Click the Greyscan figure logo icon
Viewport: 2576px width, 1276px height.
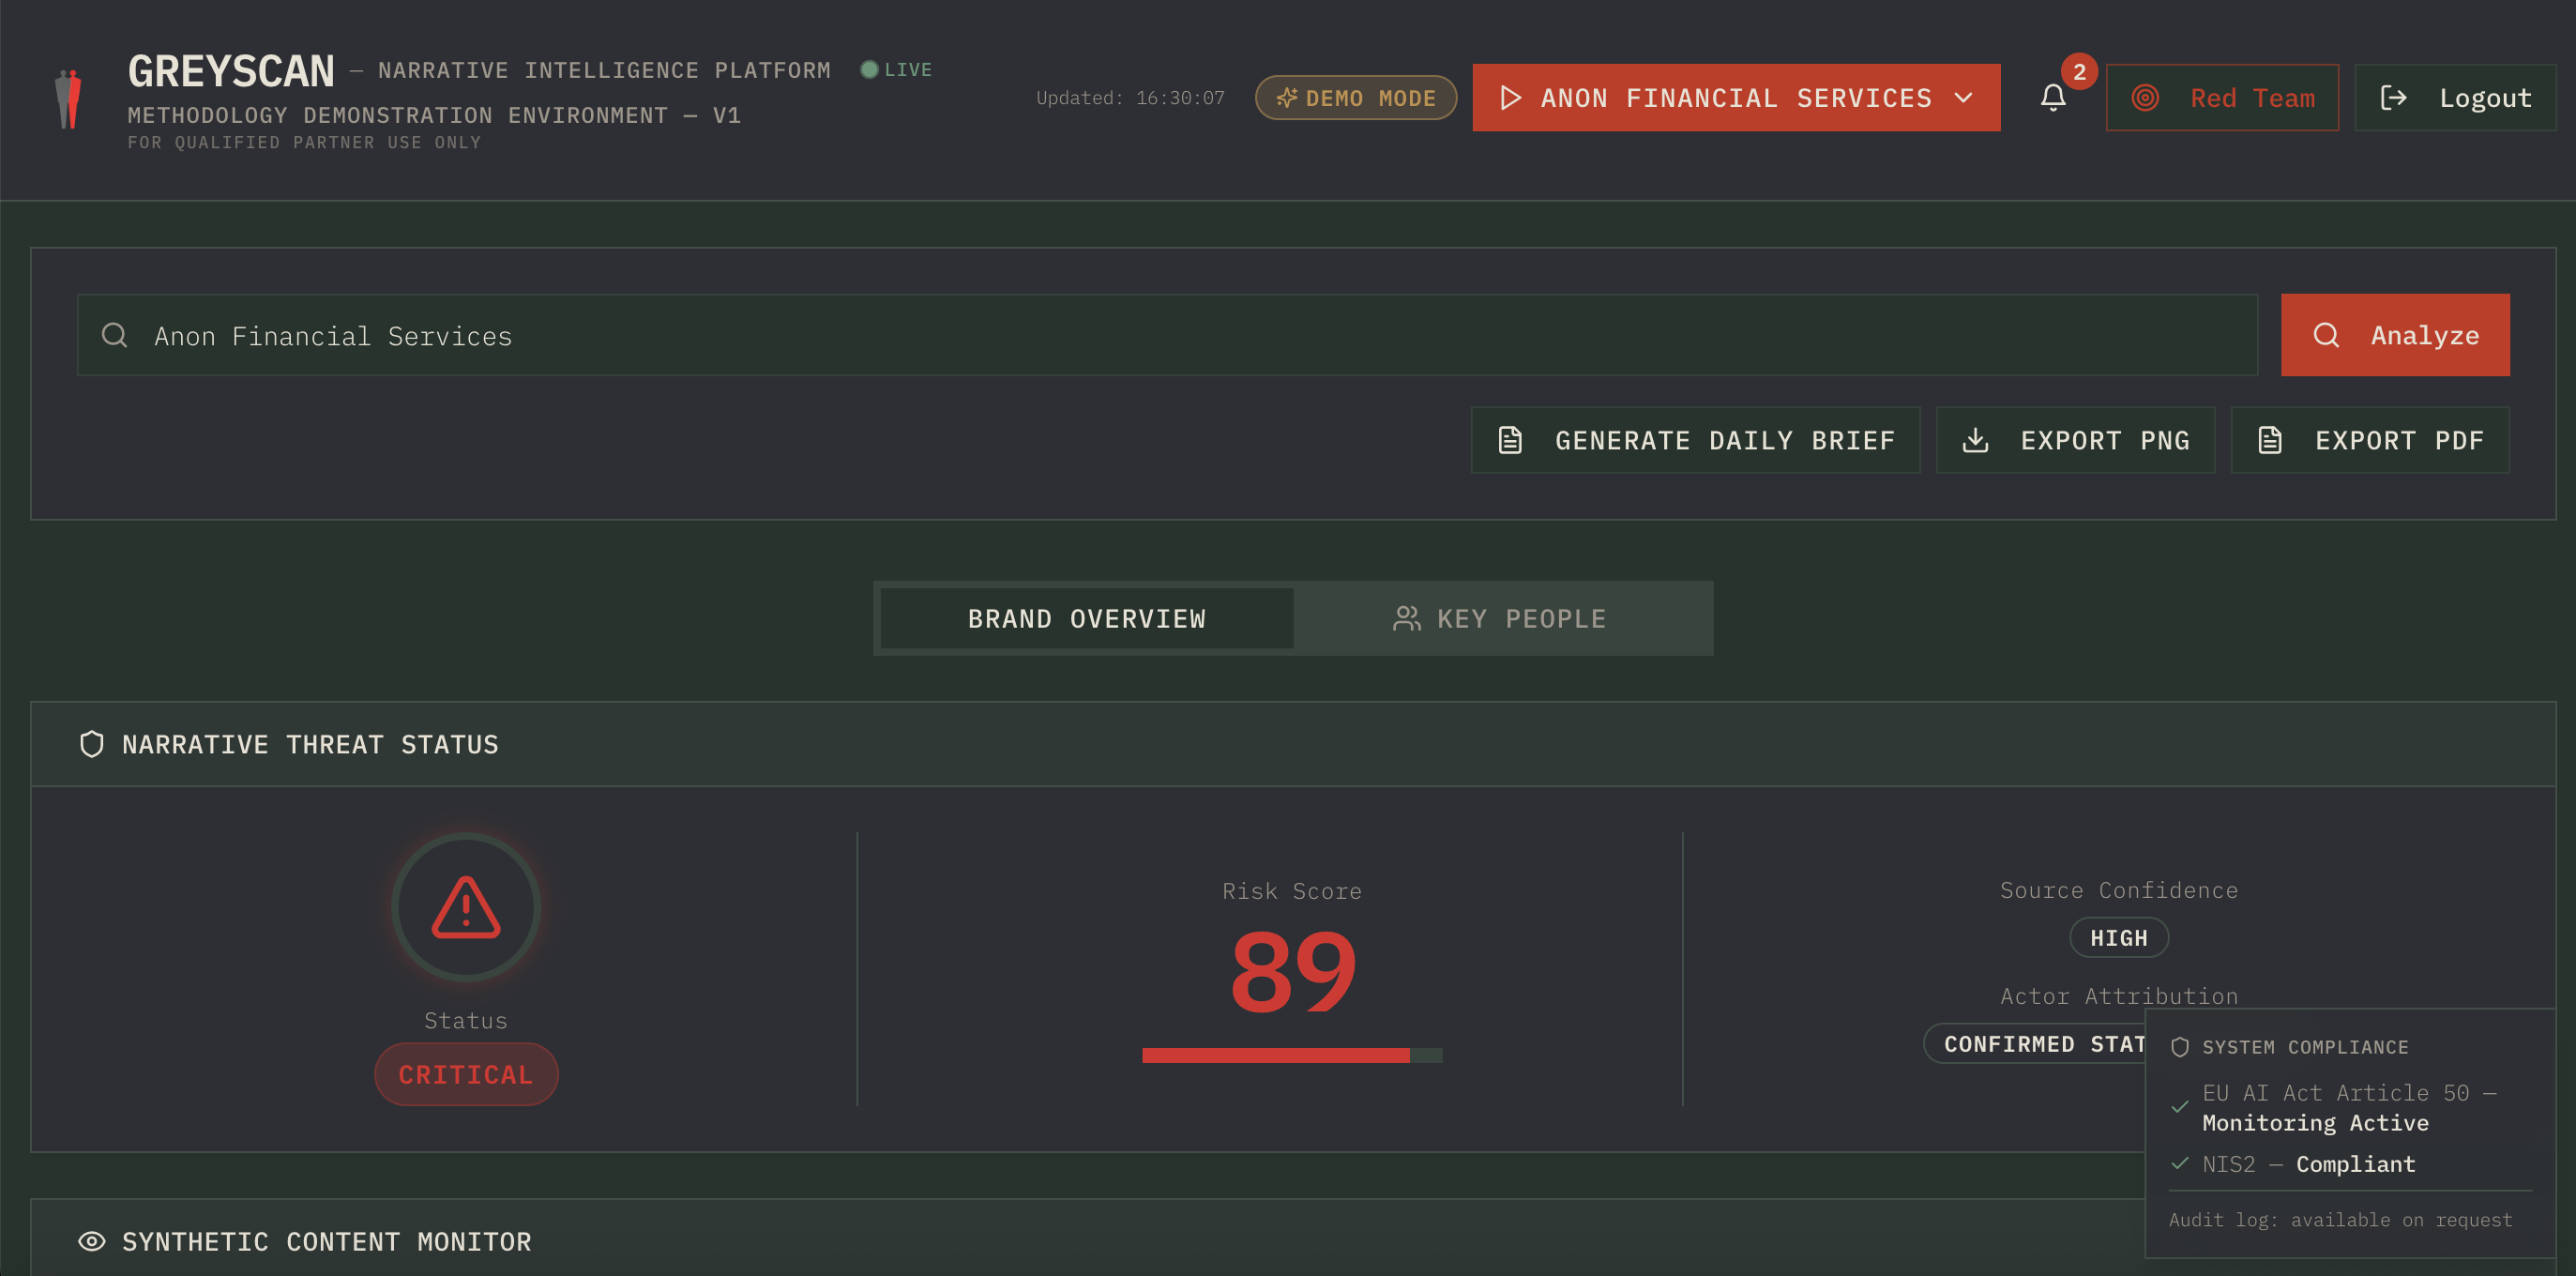pos(68,99)
